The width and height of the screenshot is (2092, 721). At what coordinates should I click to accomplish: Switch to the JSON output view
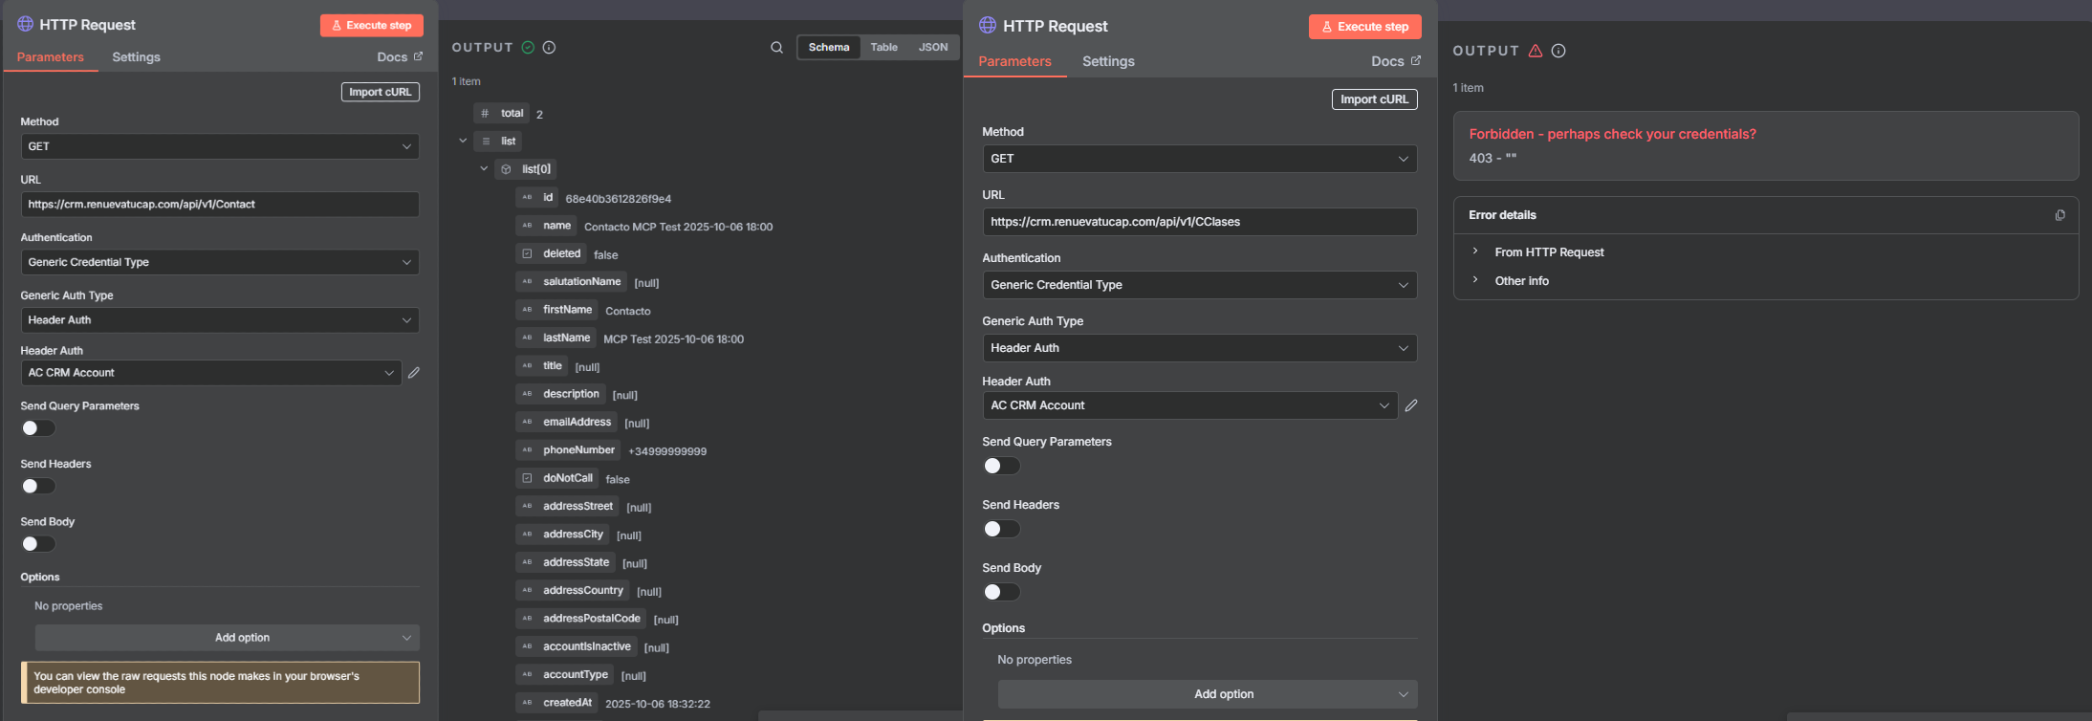(932, 47)
